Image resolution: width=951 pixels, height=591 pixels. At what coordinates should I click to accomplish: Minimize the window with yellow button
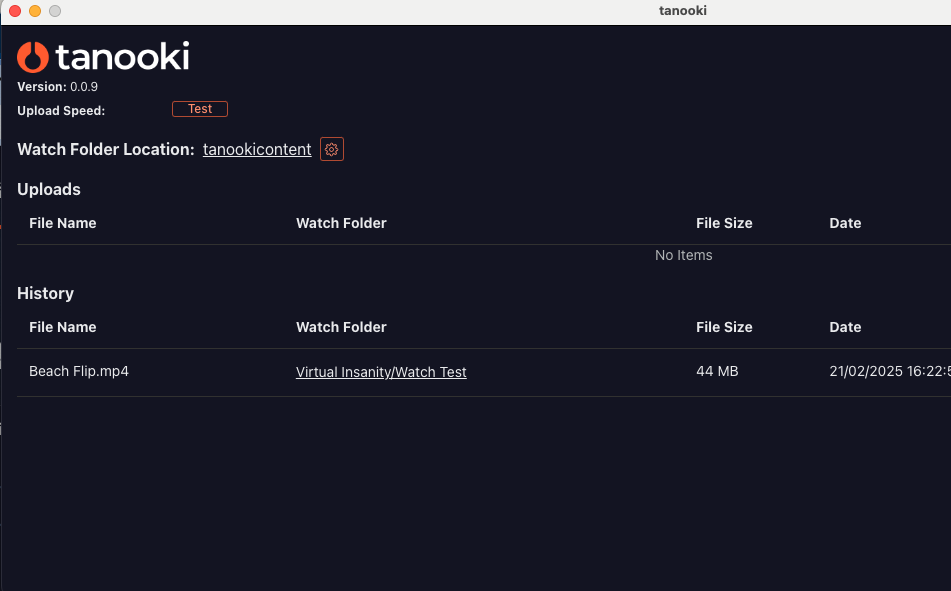coord(35,11)
